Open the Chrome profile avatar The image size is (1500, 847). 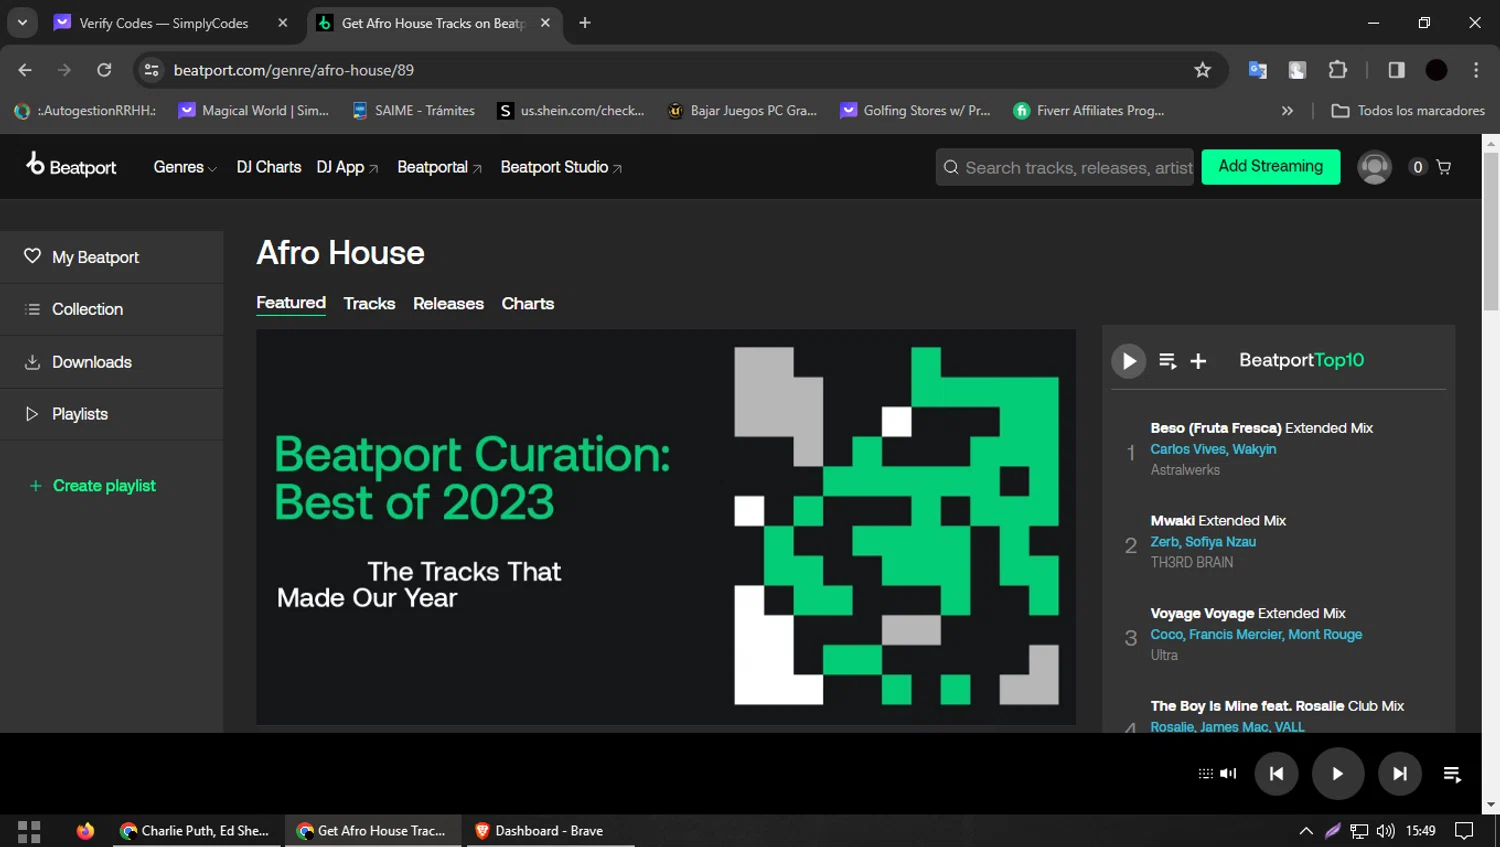tap(1436, 70)
